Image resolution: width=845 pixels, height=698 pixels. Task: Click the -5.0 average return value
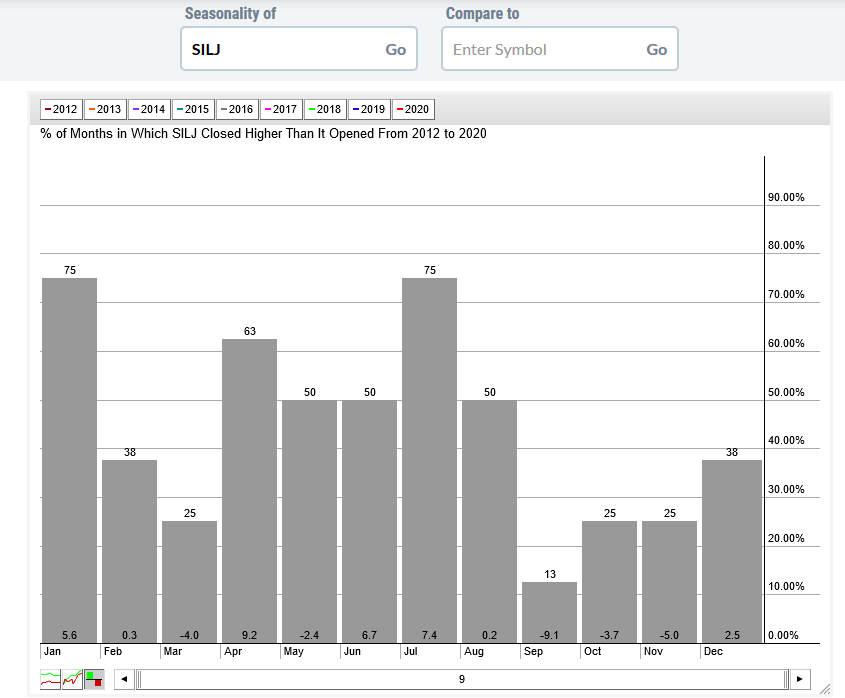pyautogui.click(x=669, y=635)
